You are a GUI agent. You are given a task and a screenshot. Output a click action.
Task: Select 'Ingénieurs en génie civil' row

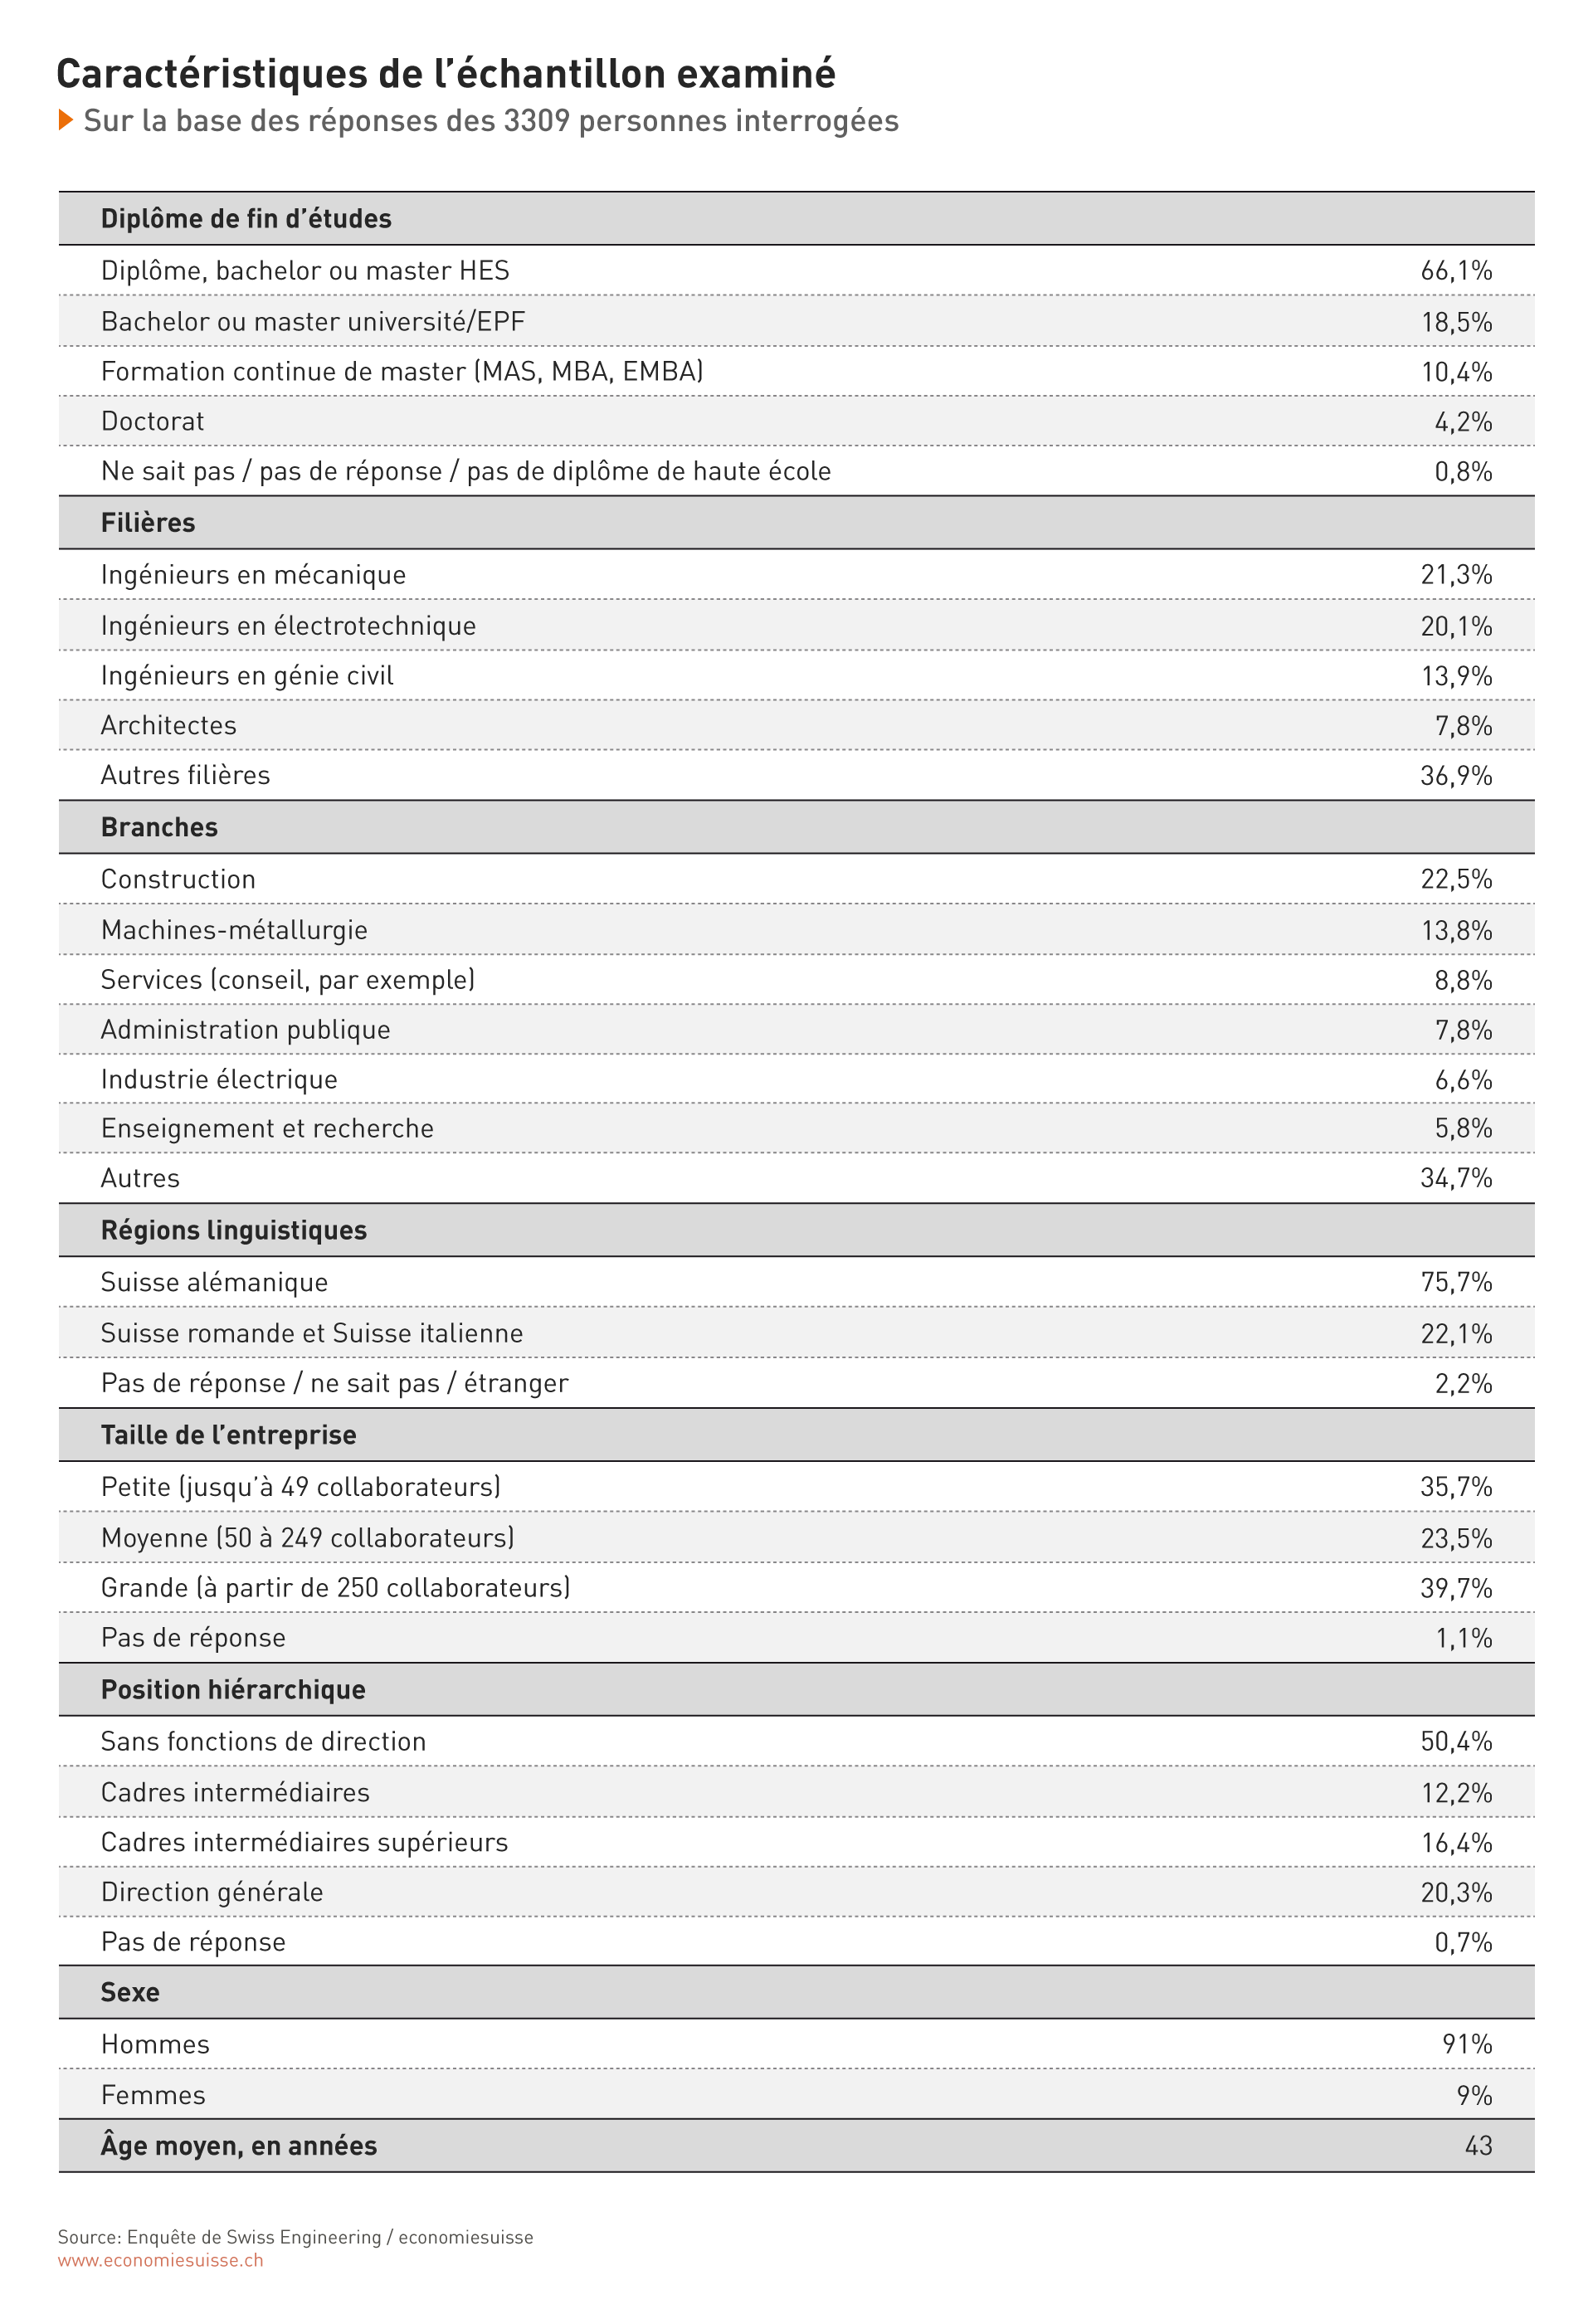(796, 675)
